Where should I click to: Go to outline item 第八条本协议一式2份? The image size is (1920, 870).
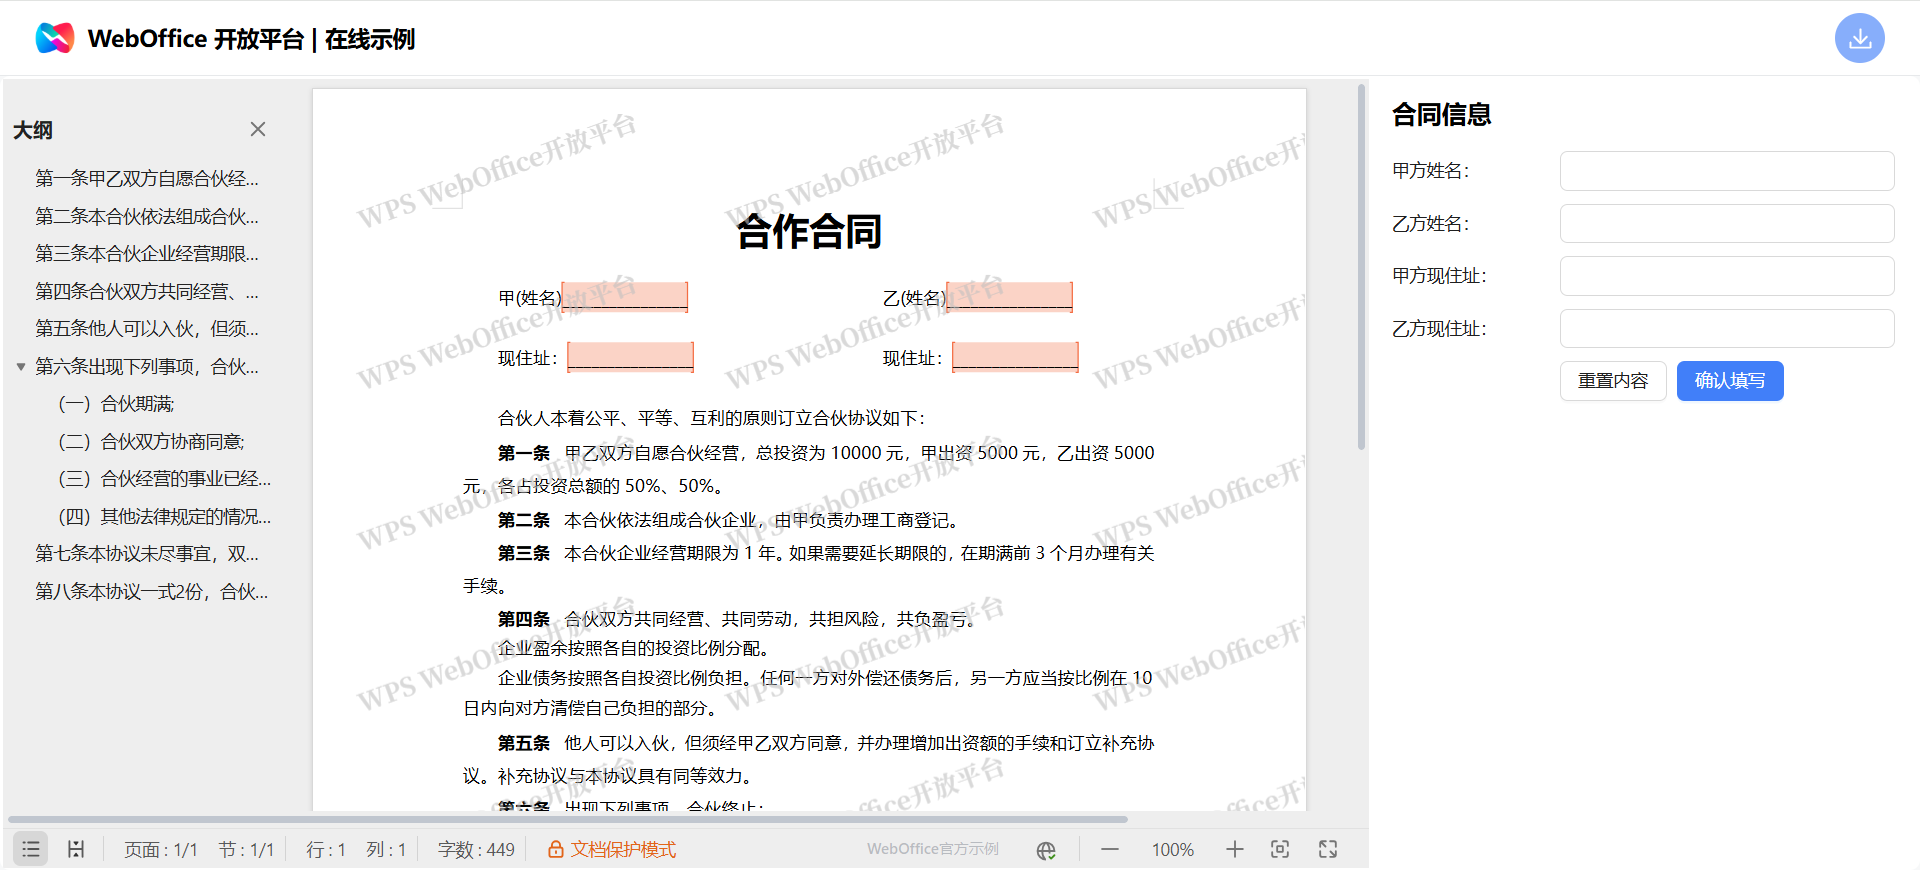pos(151,592)
